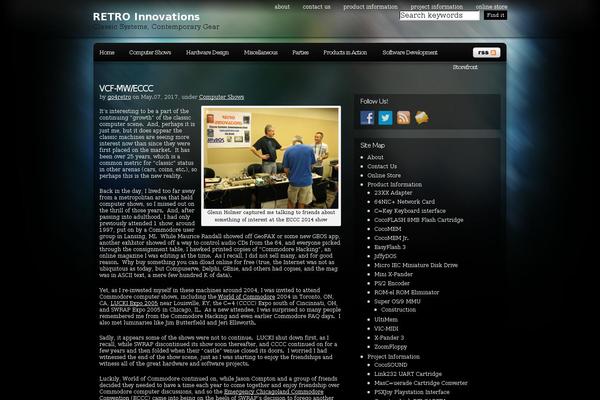Open the Computer Shows menu item
The width and height of the screenshot is (600, 400).
[150, 52]
